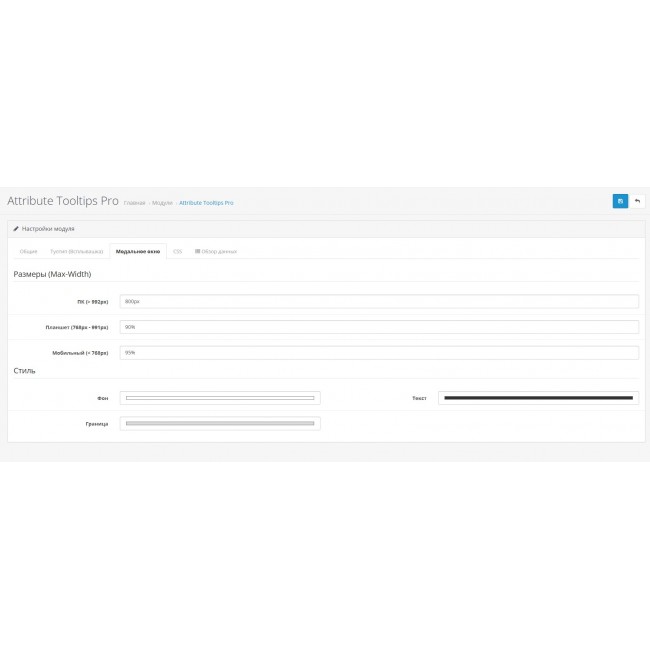Click the Мобильный max-width input with 95%
650x650 pixels.
(378, 353)
